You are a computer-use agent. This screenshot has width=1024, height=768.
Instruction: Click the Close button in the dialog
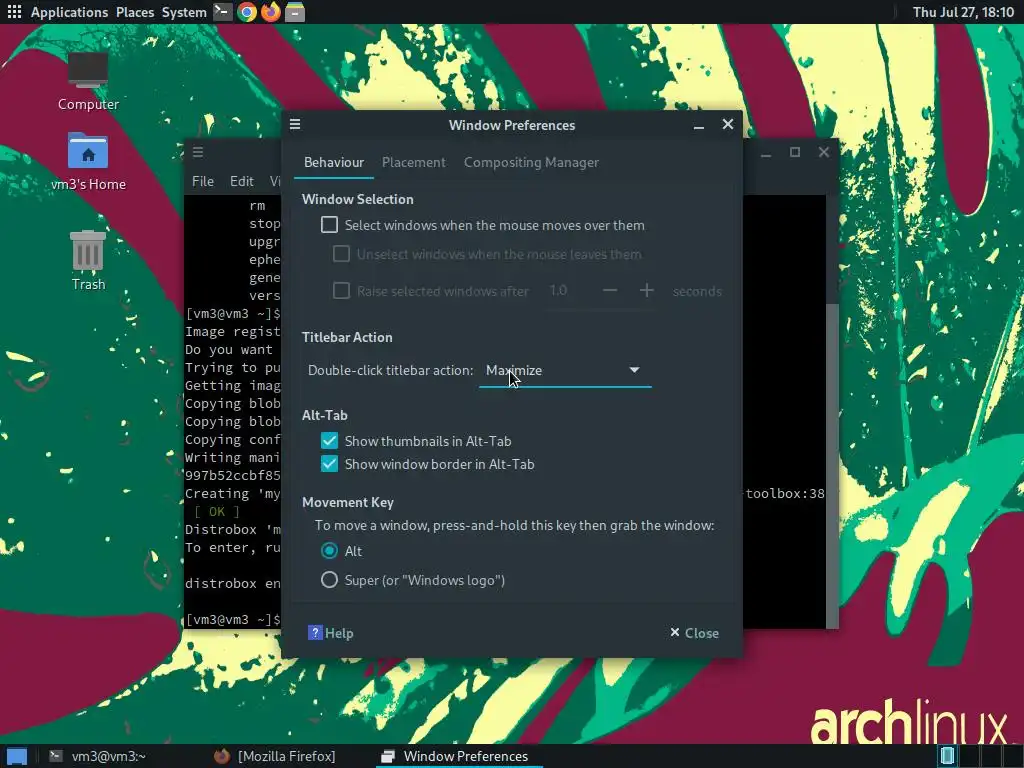(x=694, y=633)
